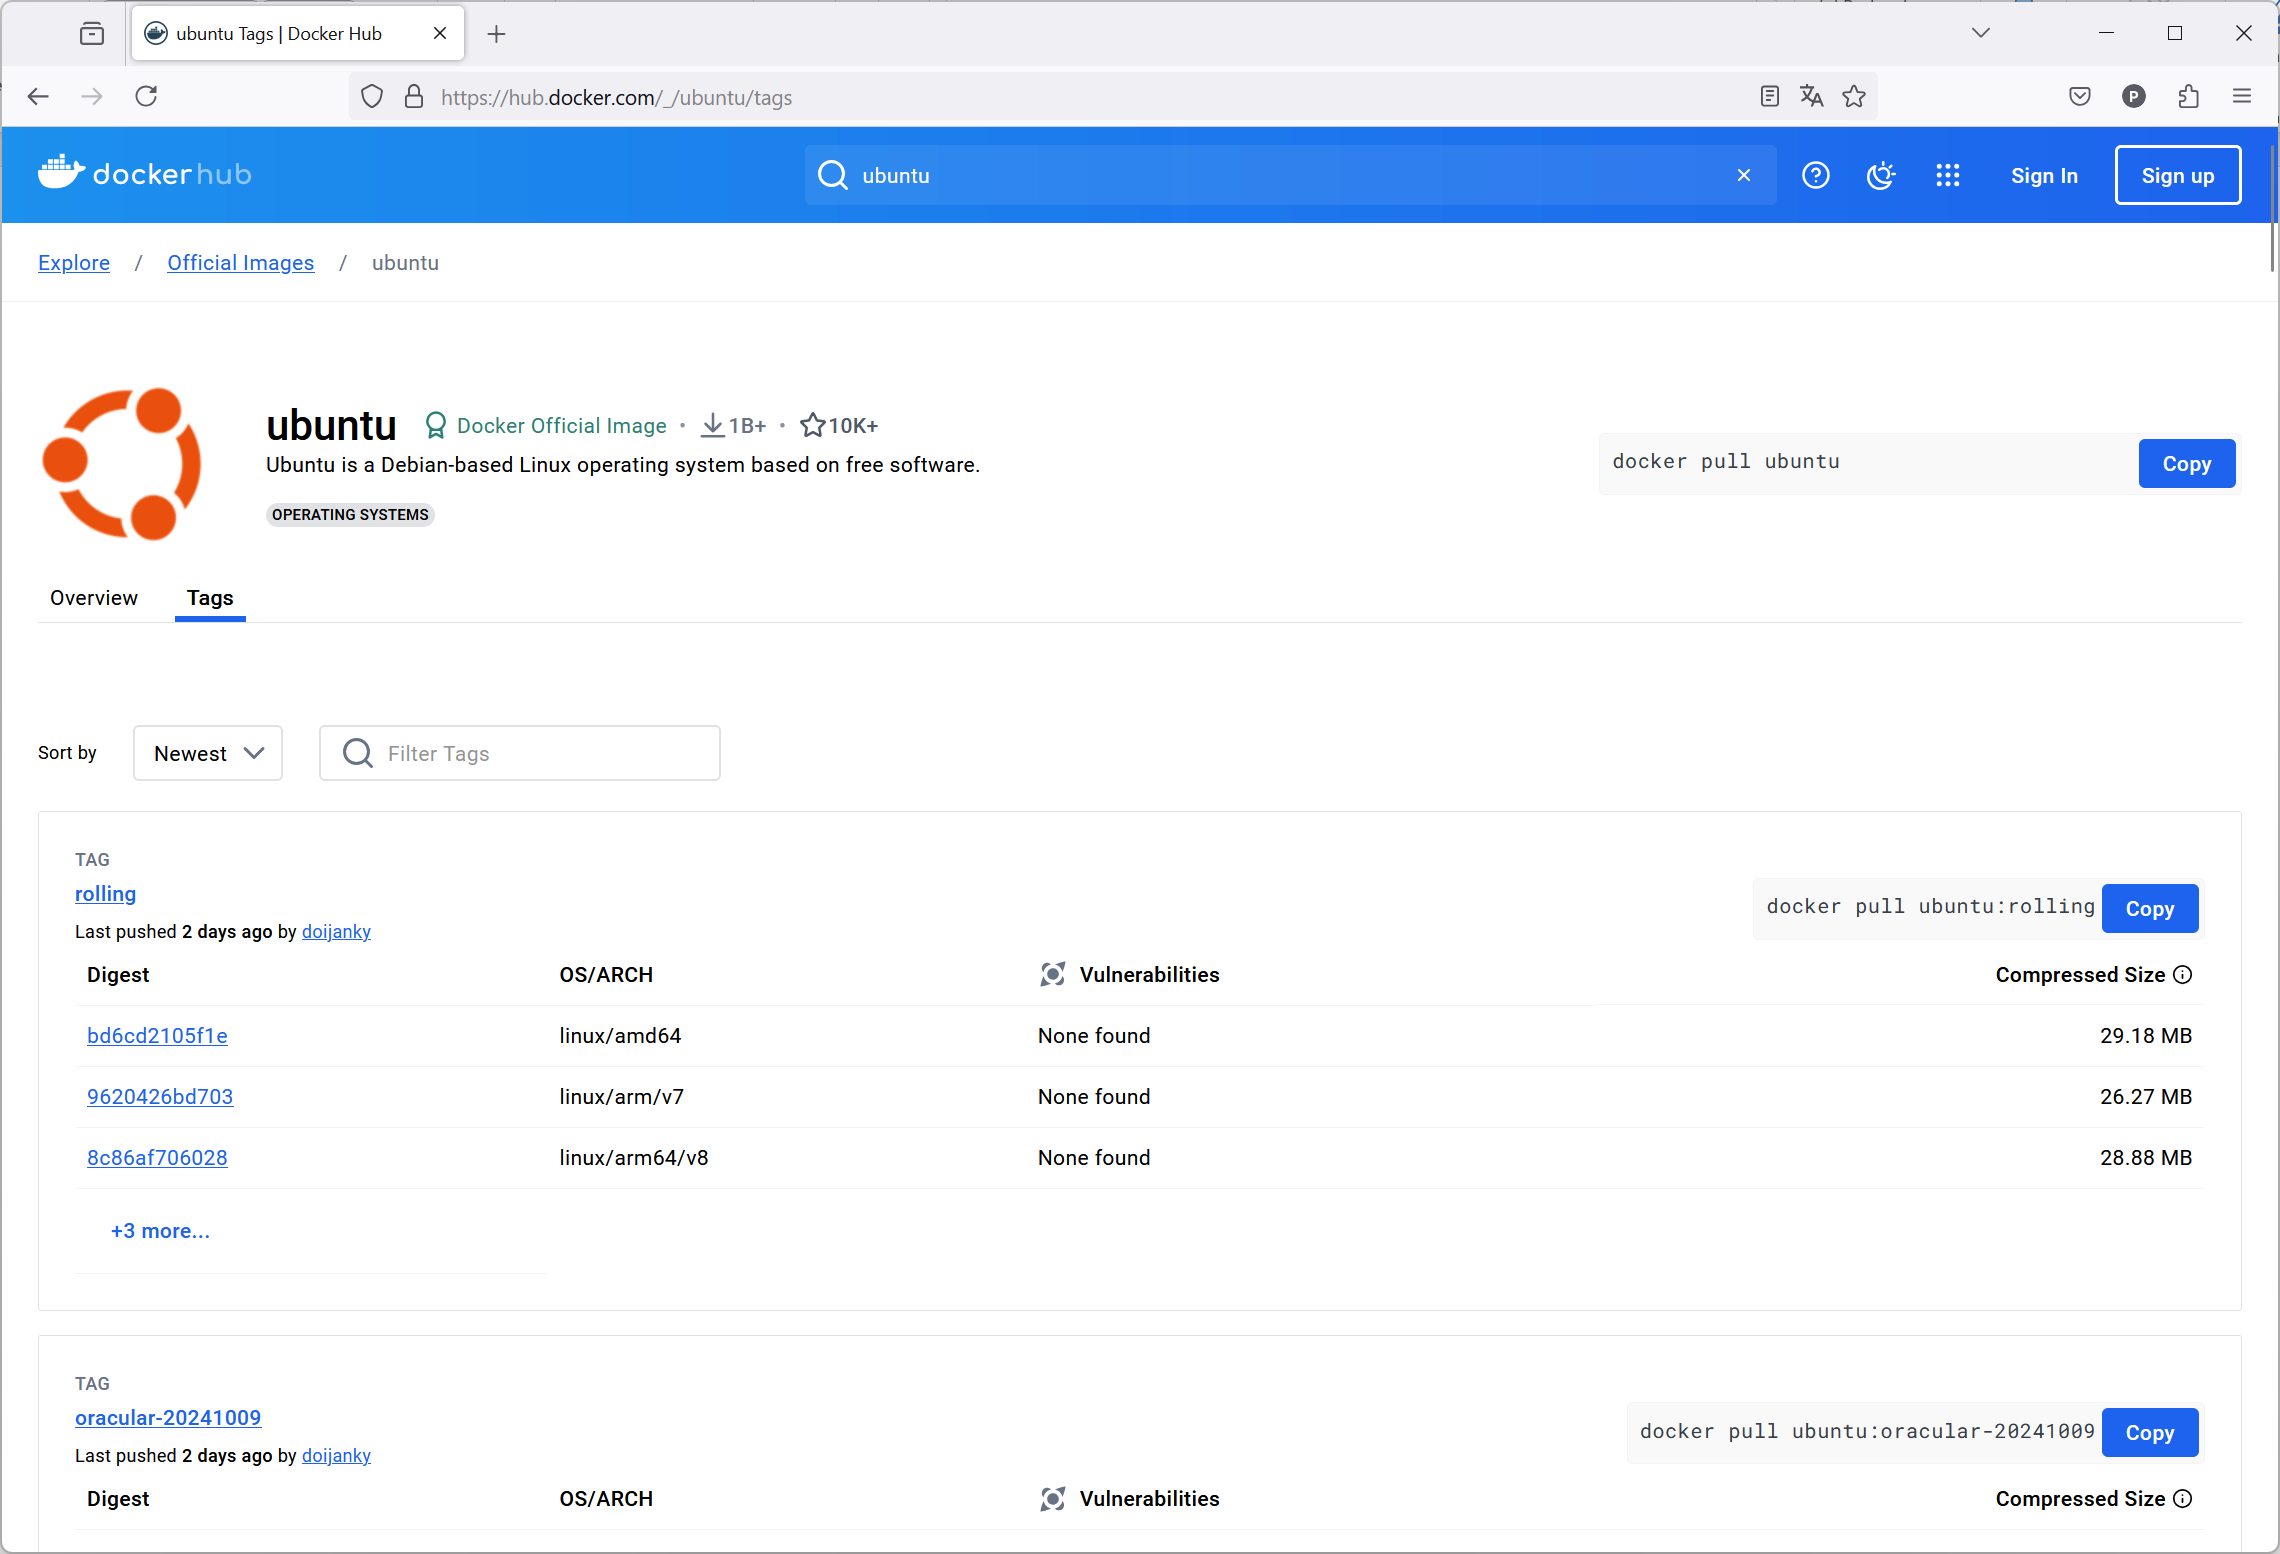Open the Firefox hamburger menu

2242,96
